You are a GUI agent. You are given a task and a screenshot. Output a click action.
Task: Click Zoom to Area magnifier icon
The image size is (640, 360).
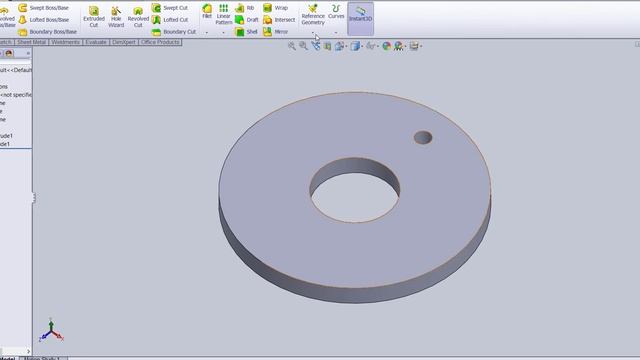303,46
